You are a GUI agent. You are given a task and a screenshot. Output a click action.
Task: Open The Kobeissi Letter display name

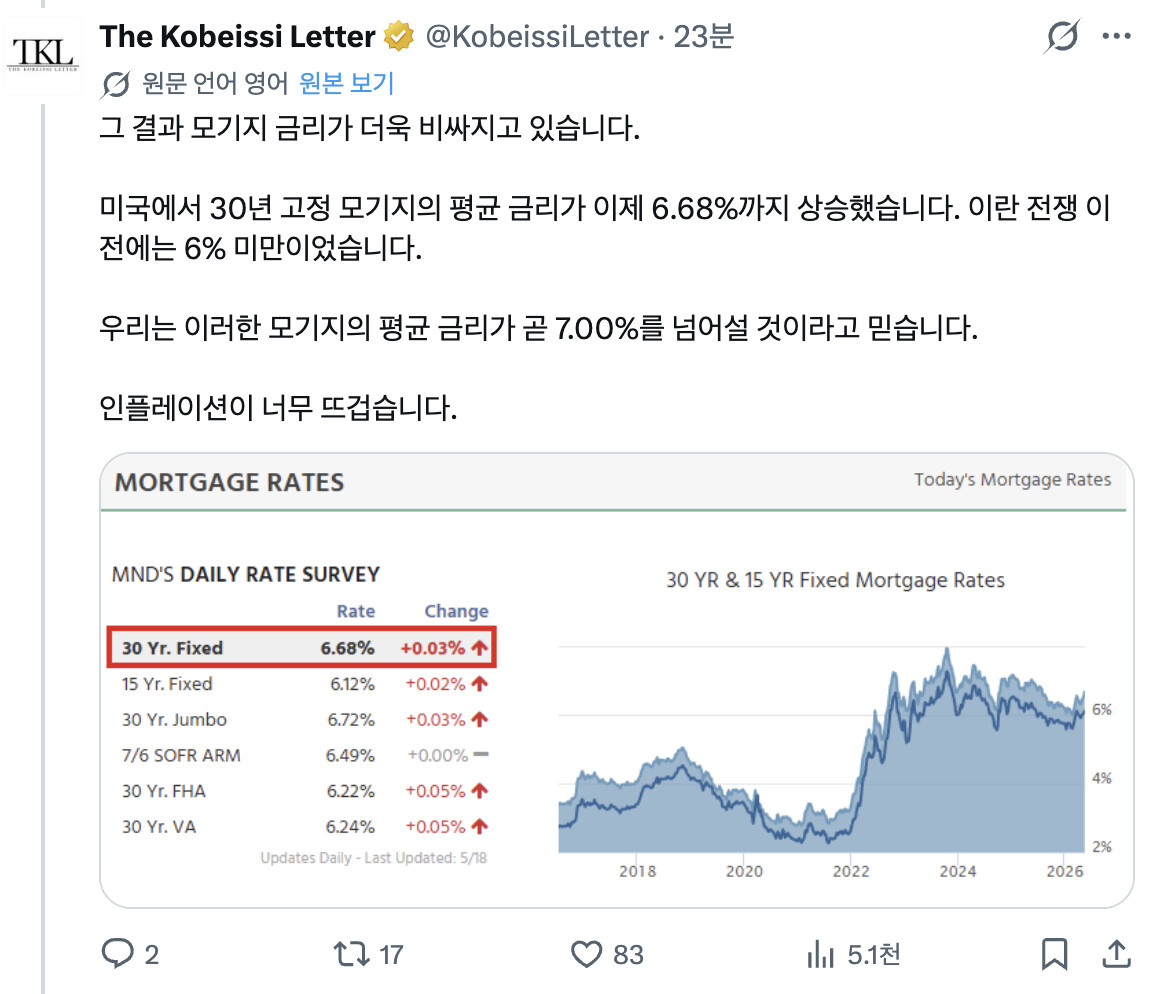(238, 36)
